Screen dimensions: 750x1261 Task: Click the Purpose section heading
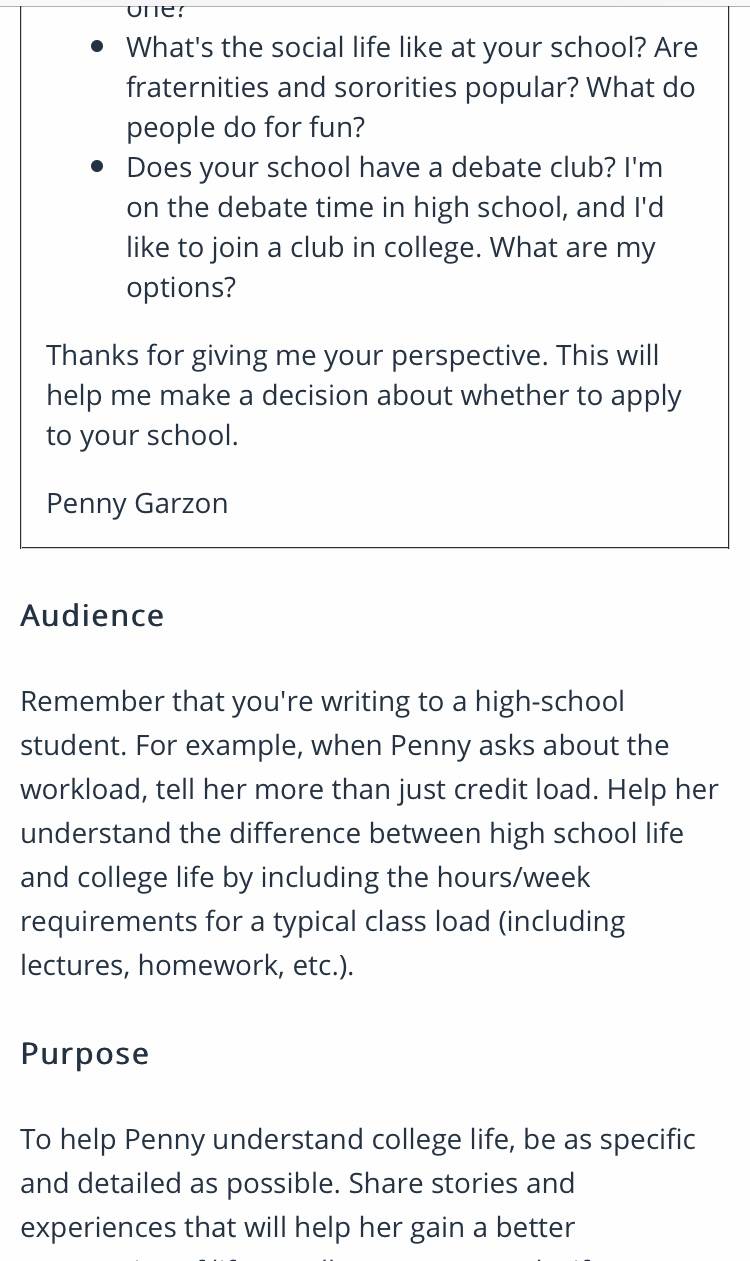coord(85,1054)
